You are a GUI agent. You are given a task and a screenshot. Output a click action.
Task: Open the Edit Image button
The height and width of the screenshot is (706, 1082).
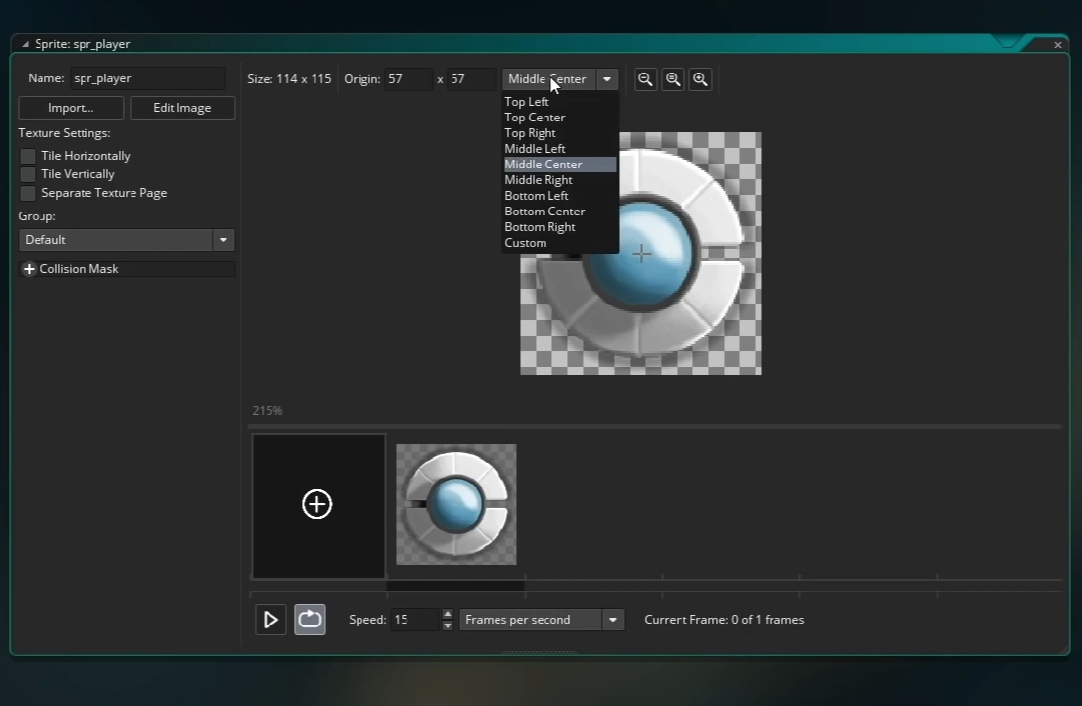(181, 108)
